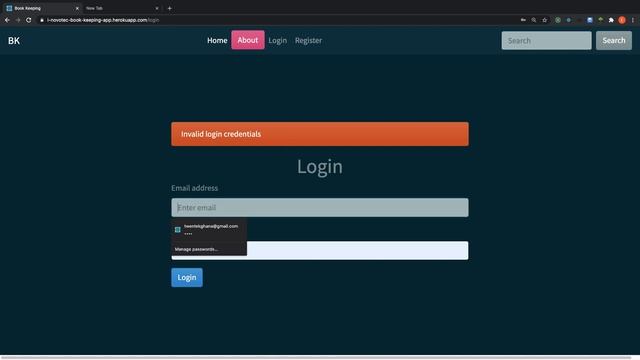Click the green circular extension icon
The image size is (640, 360).
[558, 20]
